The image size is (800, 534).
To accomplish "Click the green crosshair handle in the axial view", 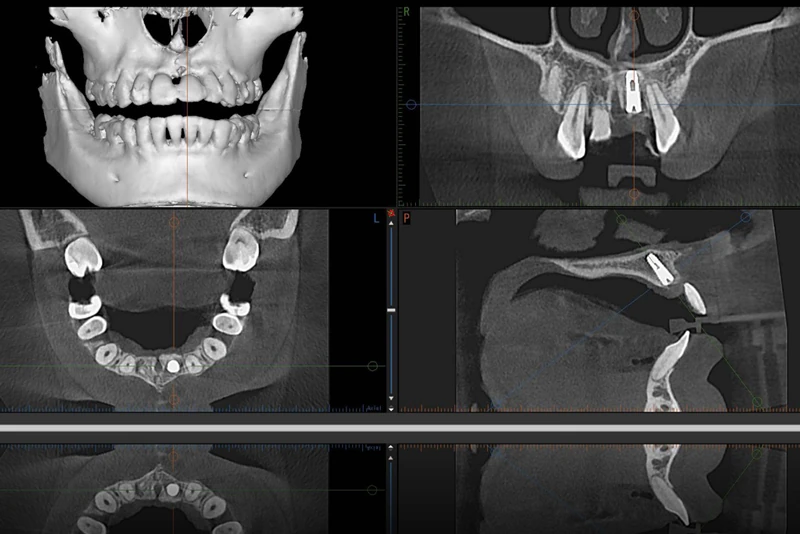I will [373, 366].
